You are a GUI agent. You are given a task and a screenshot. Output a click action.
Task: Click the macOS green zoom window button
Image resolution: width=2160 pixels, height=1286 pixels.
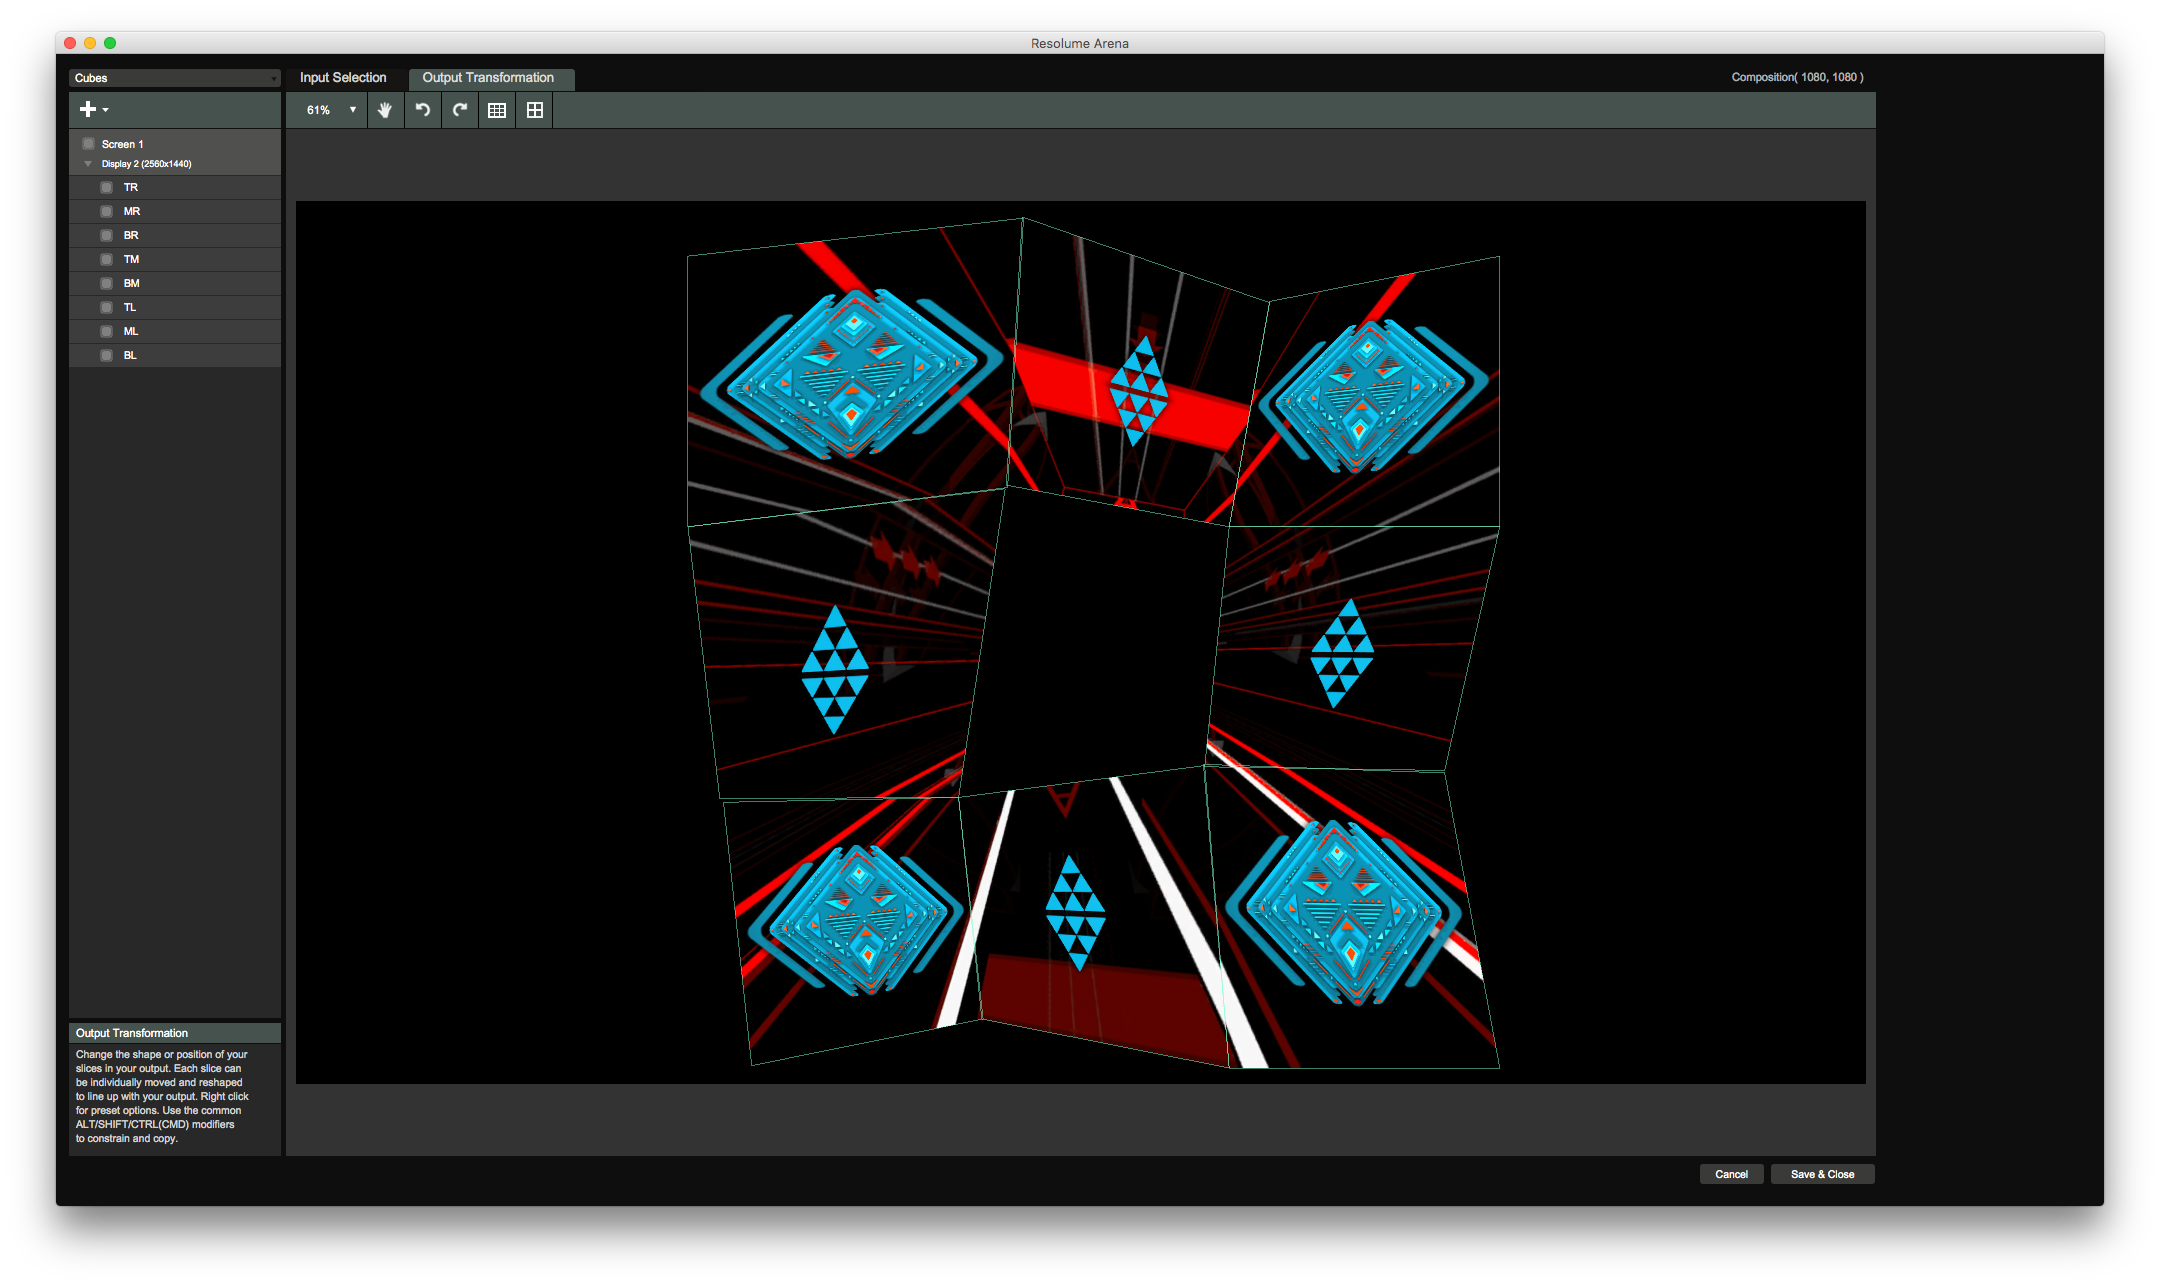pos(110,43)
